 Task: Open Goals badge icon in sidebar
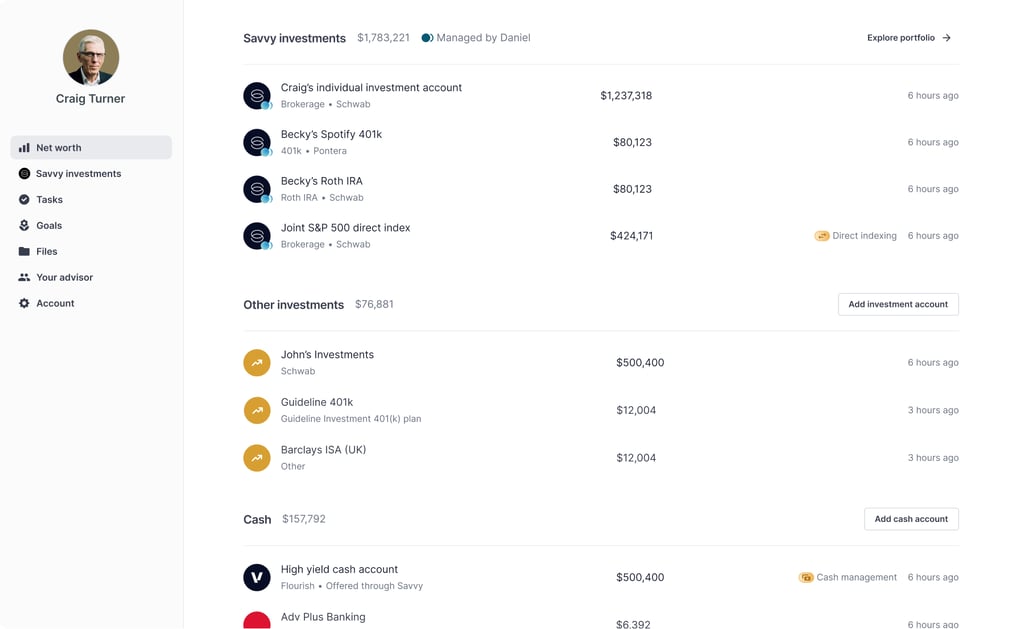pos(24,225)
